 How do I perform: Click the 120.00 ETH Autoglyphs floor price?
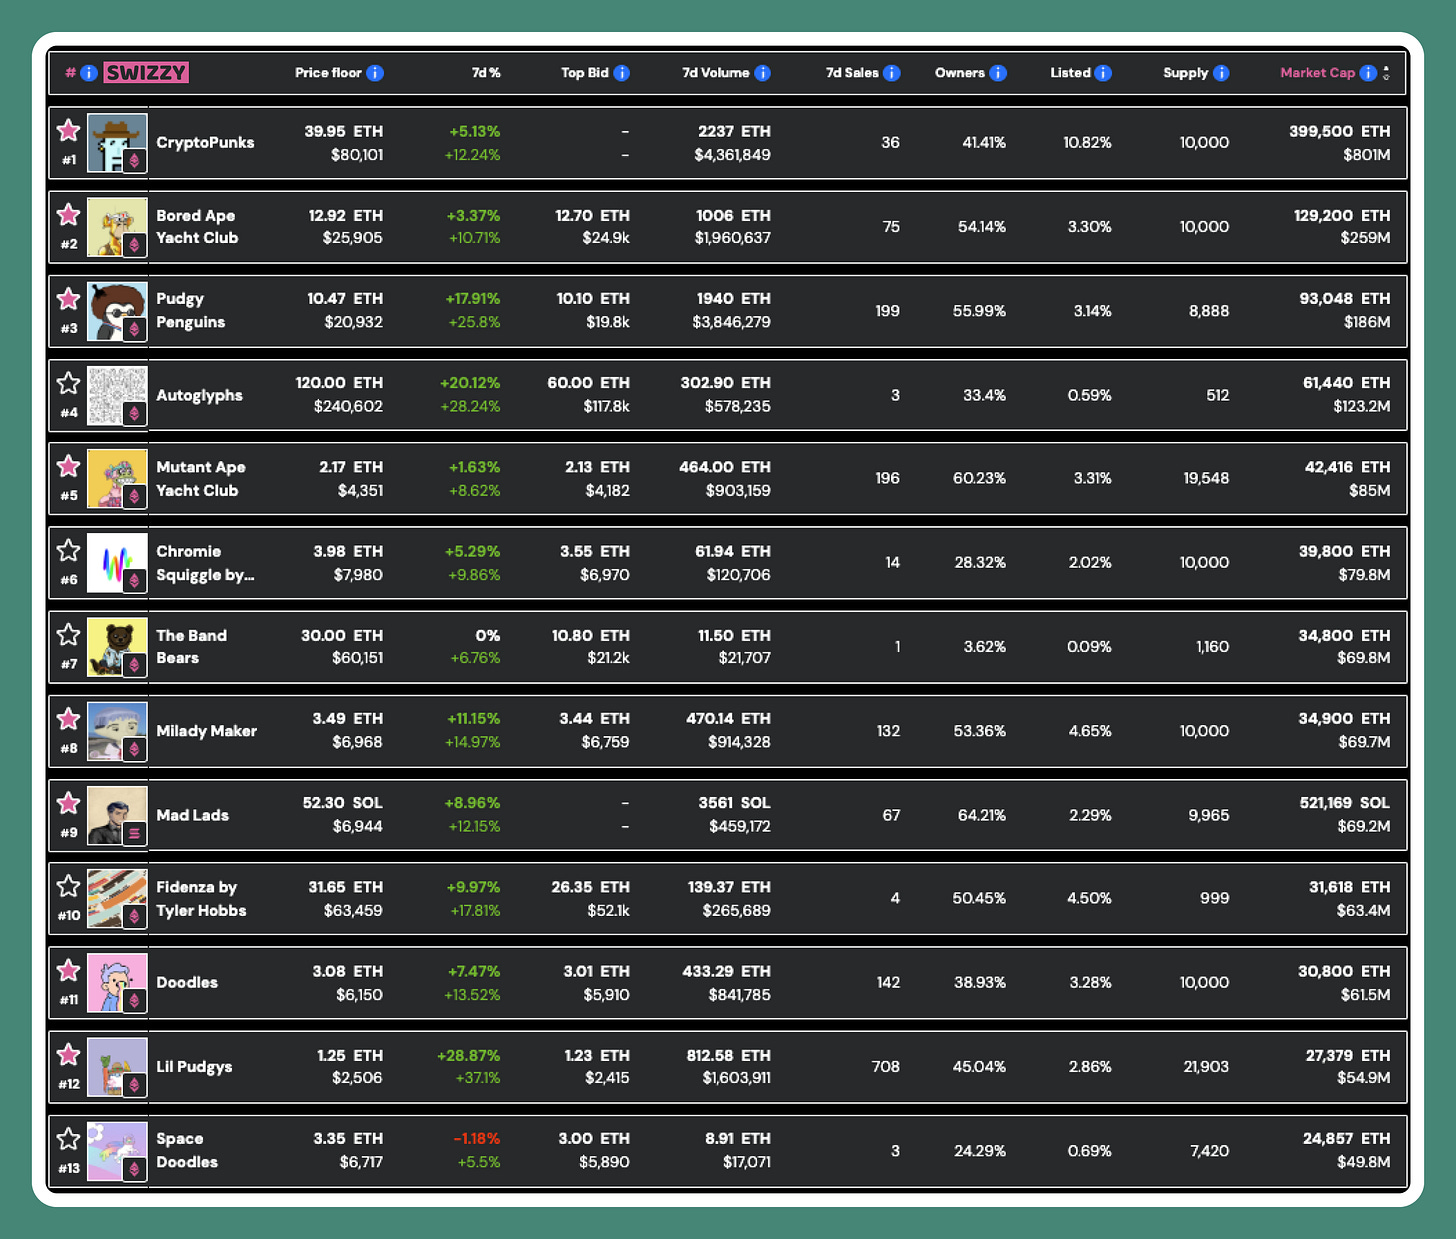point(339,383)
